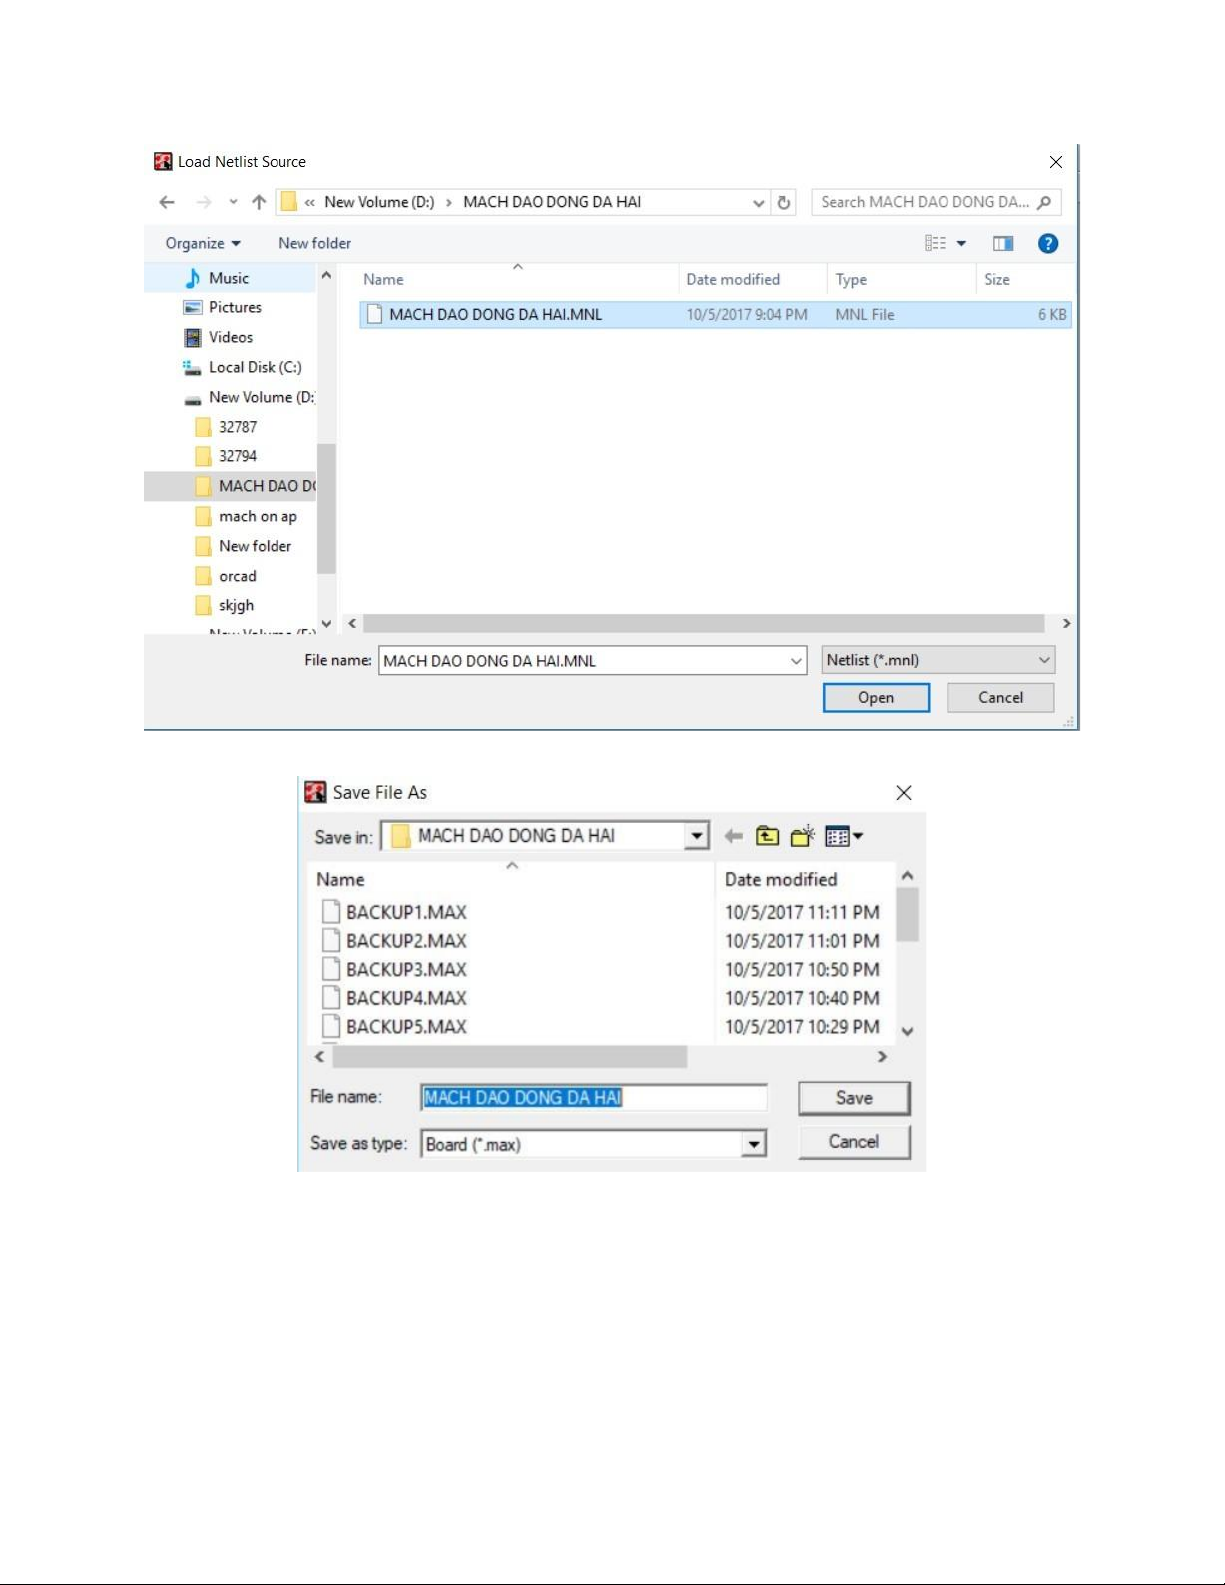
Task: Click the Up One Level folder icon
Action: click(767, 836)
